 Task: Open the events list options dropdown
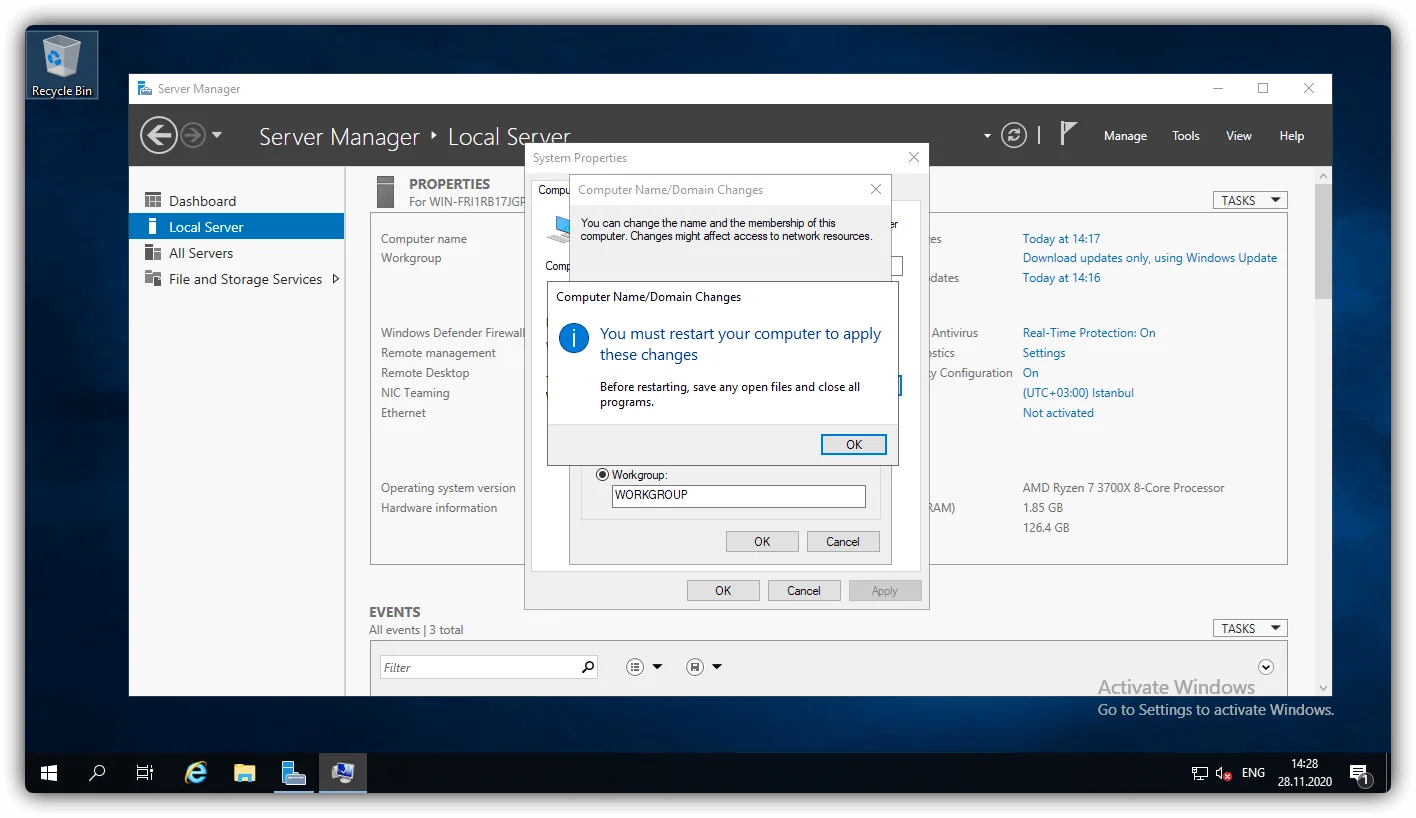pyautogui.click(x=644, y=667)
